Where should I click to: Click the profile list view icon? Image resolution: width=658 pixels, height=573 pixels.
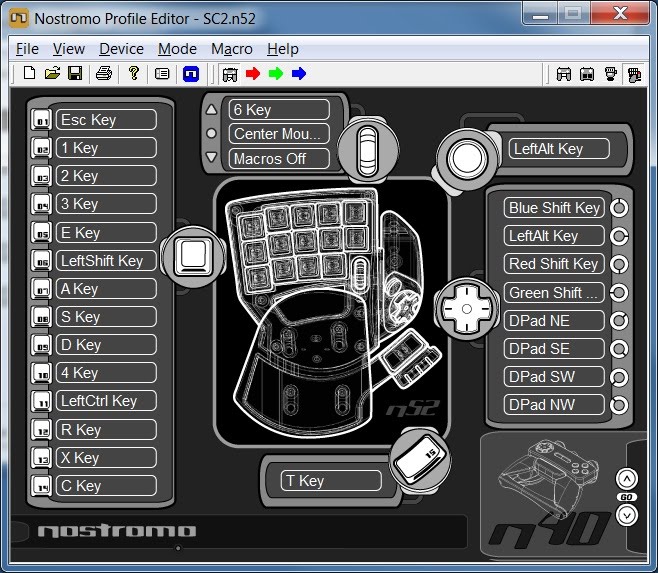pos(162,74)
